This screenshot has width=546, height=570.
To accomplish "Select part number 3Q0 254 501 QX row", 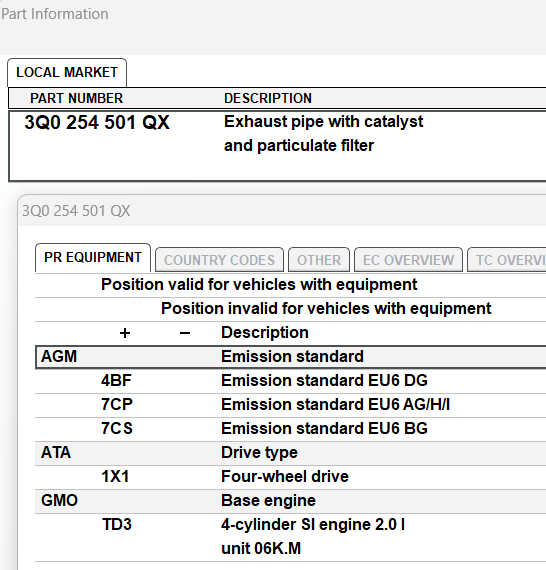I will pyautogui.click(x=277, y=146).
